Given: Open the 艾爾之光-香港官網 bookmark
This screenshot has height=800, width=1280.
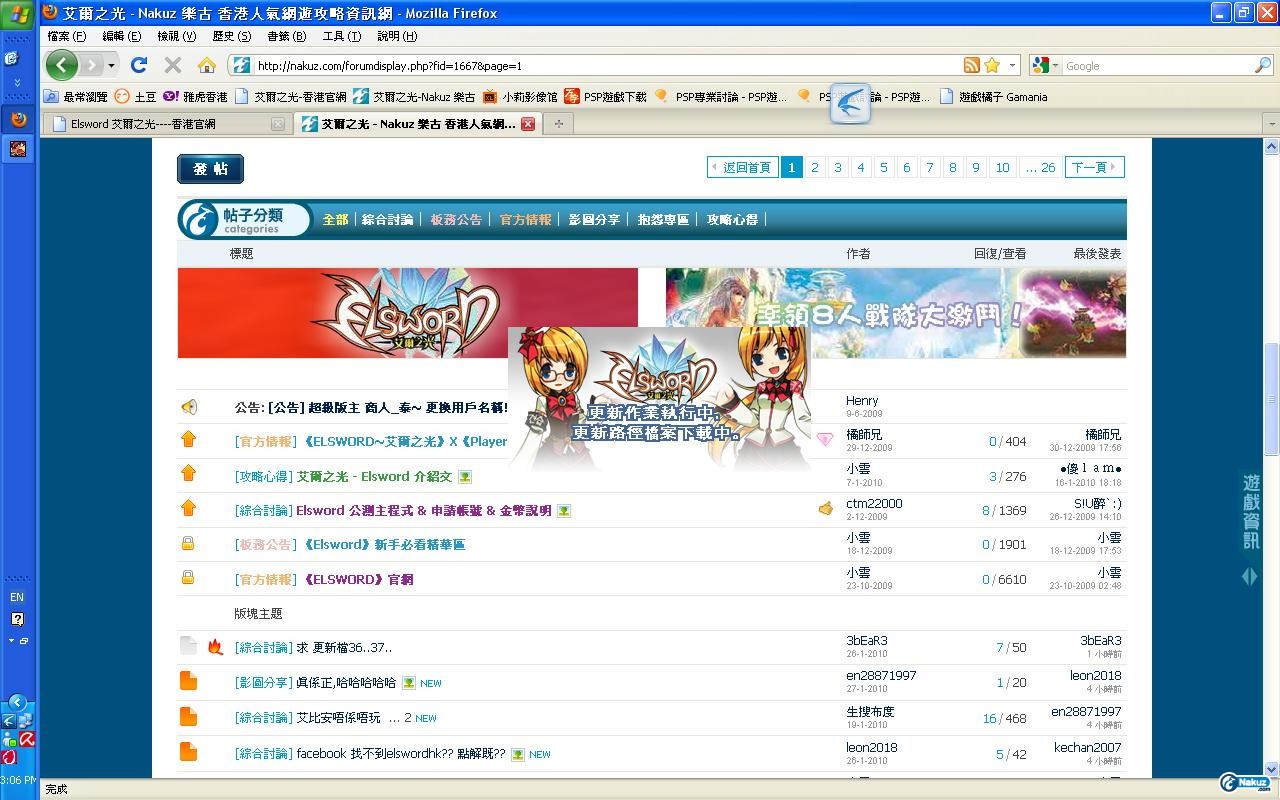Looking at the screenshot, I should point(290,97).
